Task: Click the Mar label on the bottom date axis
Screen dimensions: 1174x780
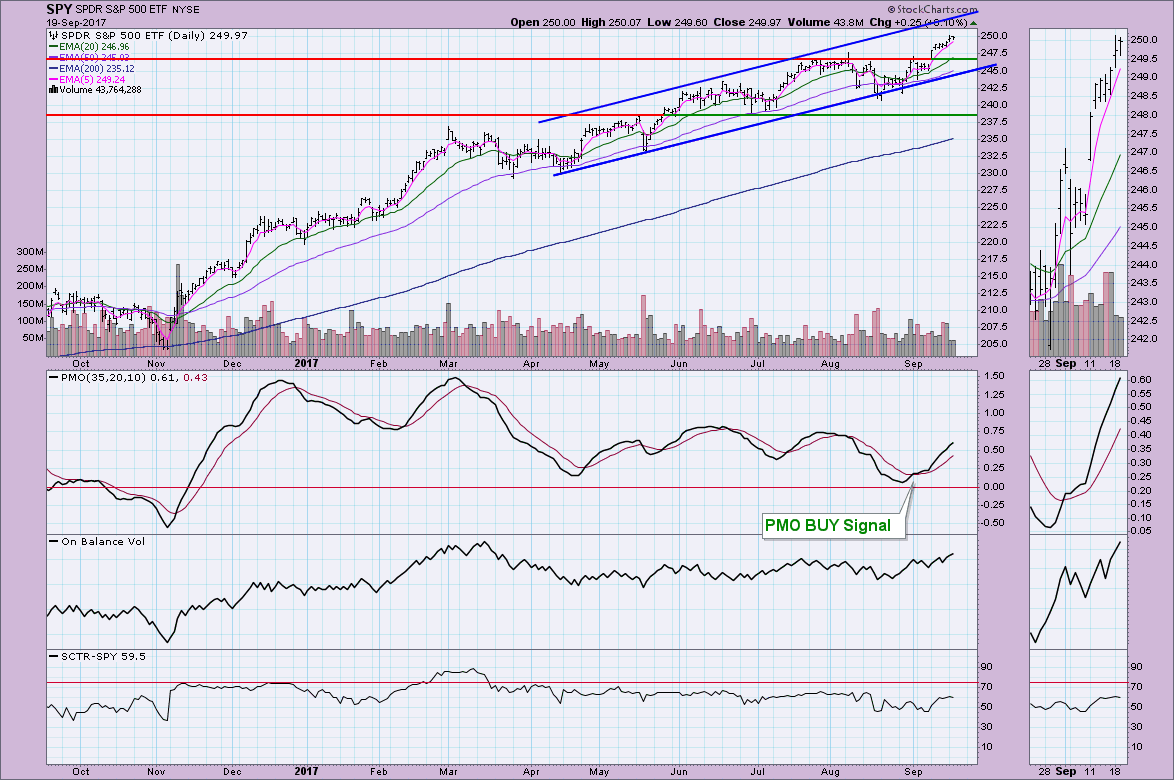Action: tap(448, 772)
